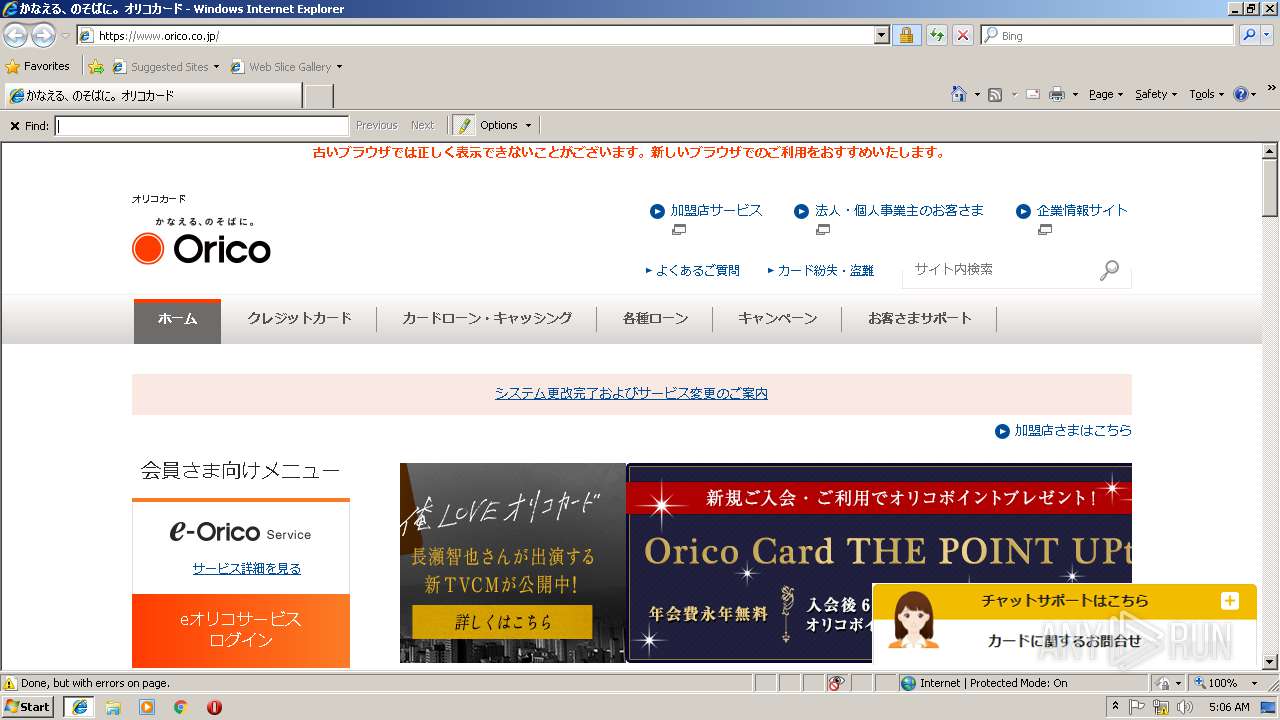
Task: Click the サイト内検索 search field
Action: 1000,270
